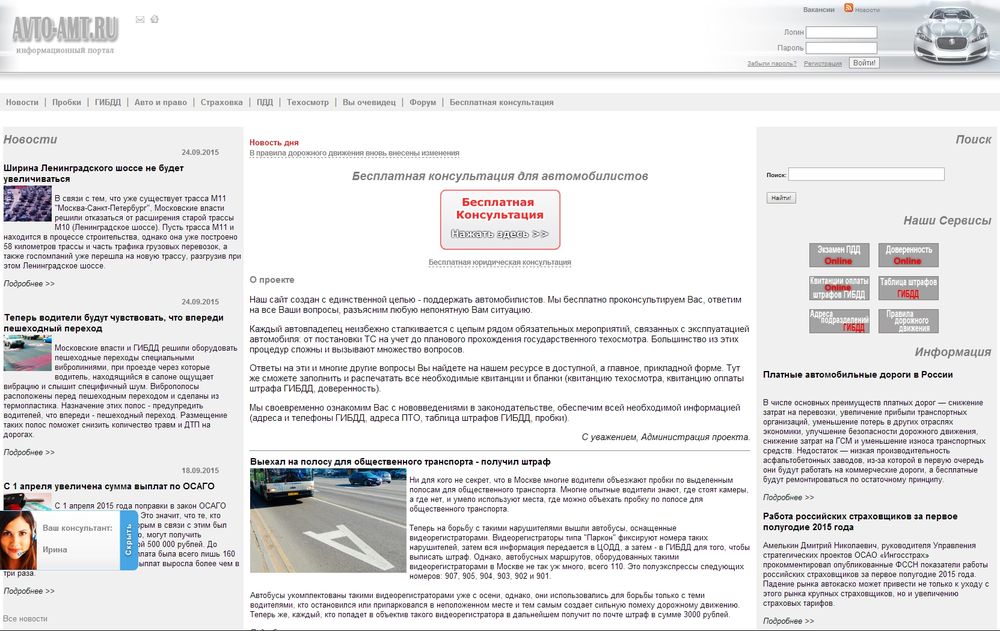Screen dimensions: 1000x631
Task: Open Форум menu item
Action: tap(422, 102)
